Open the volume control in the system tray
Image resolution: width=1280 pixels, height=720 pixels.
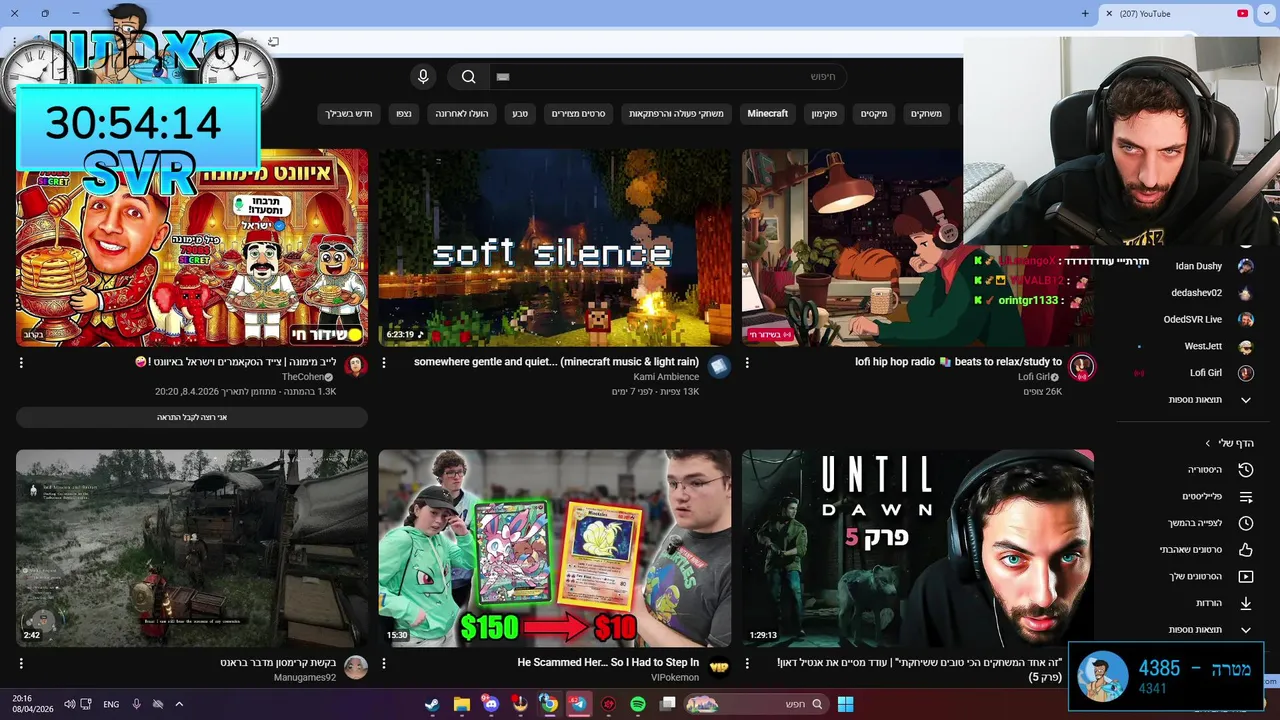[x=69, y=704]
